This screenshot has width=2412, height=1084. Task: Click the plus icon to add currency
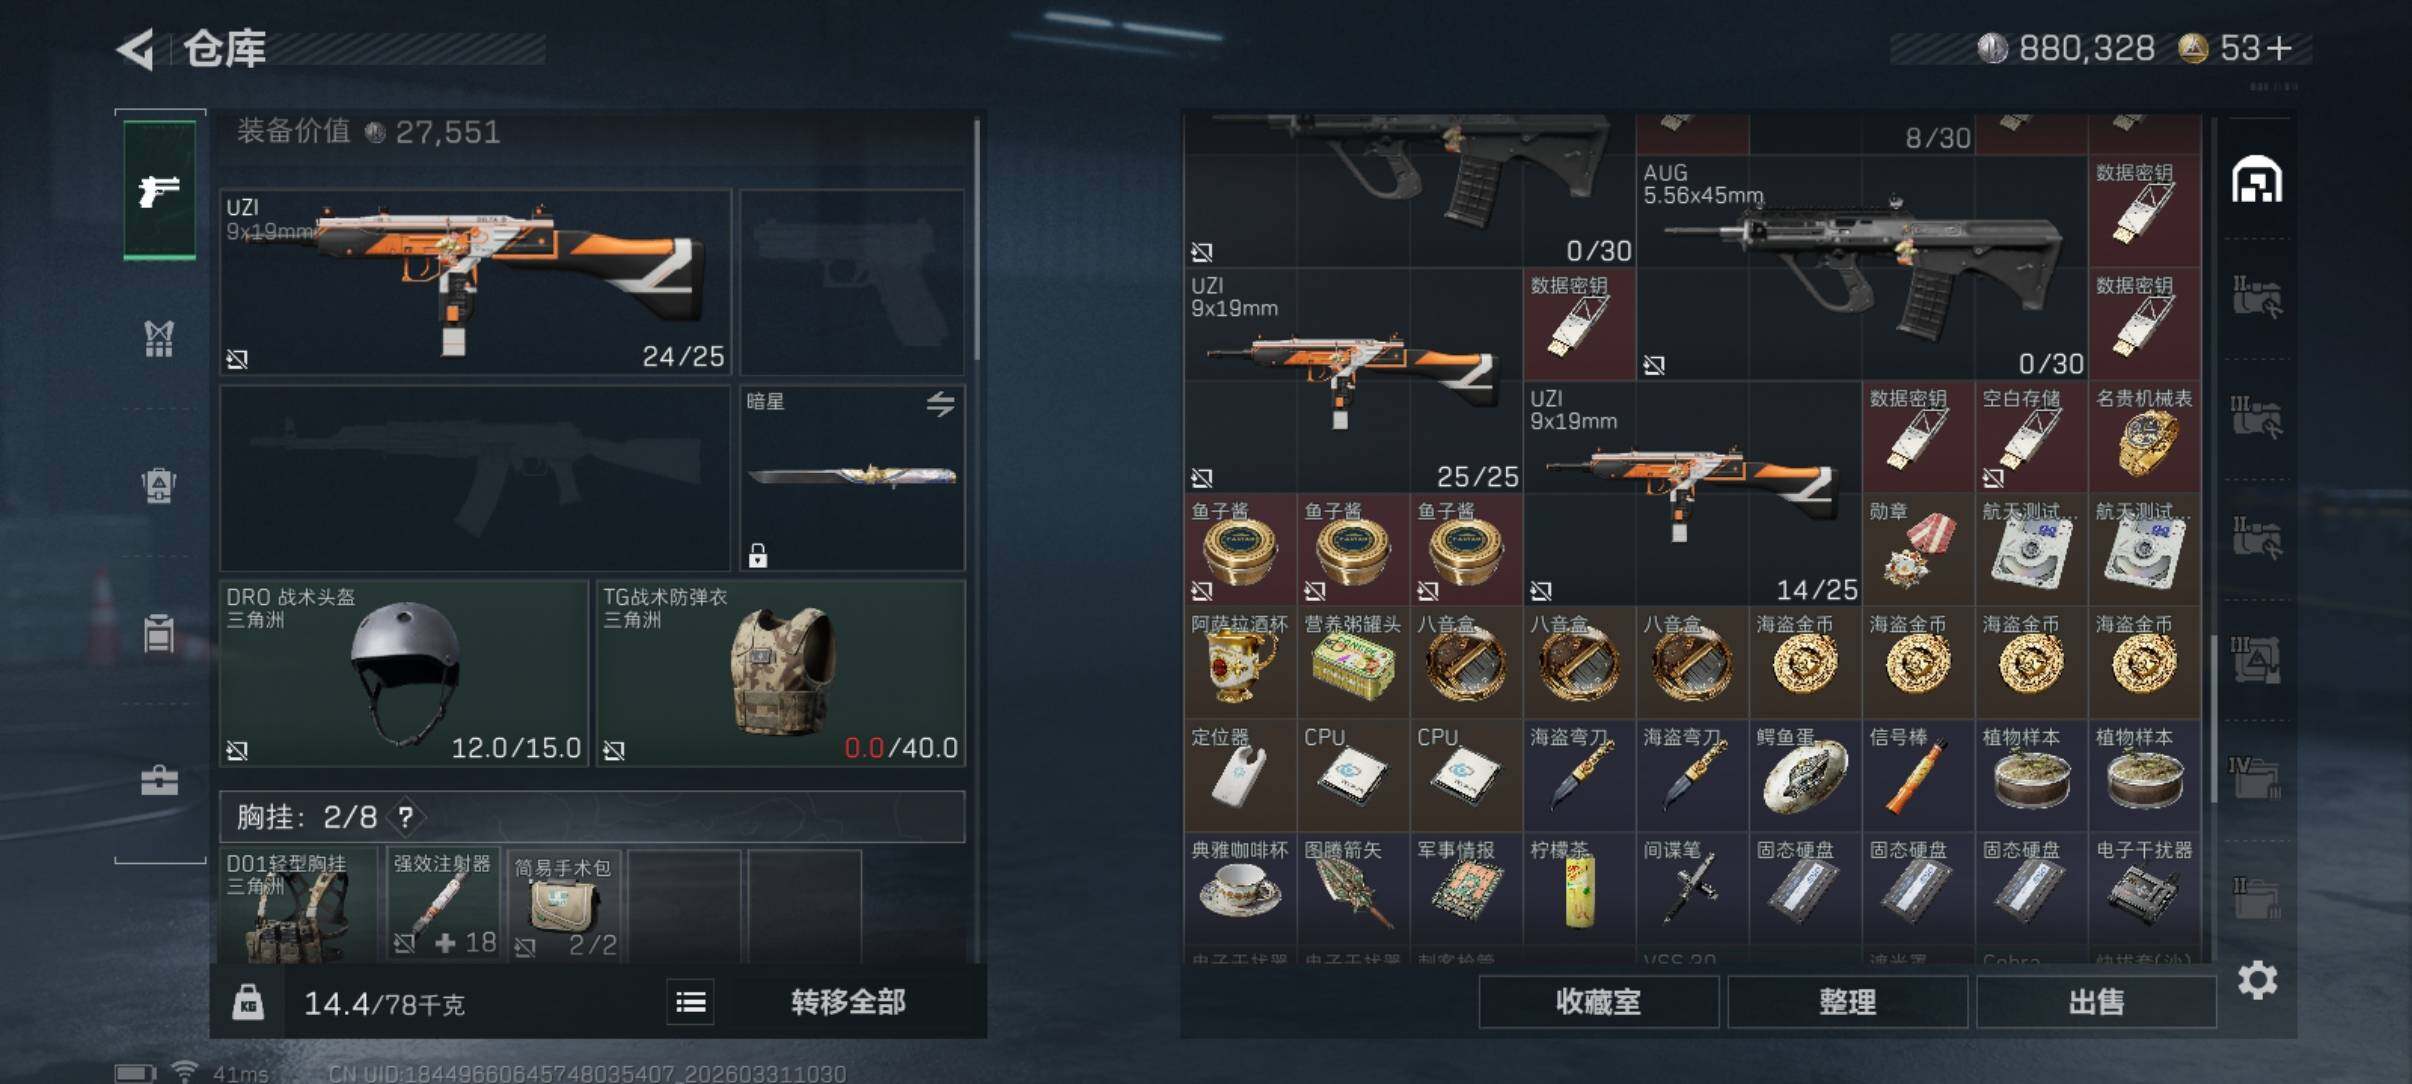coord(2279,48)
